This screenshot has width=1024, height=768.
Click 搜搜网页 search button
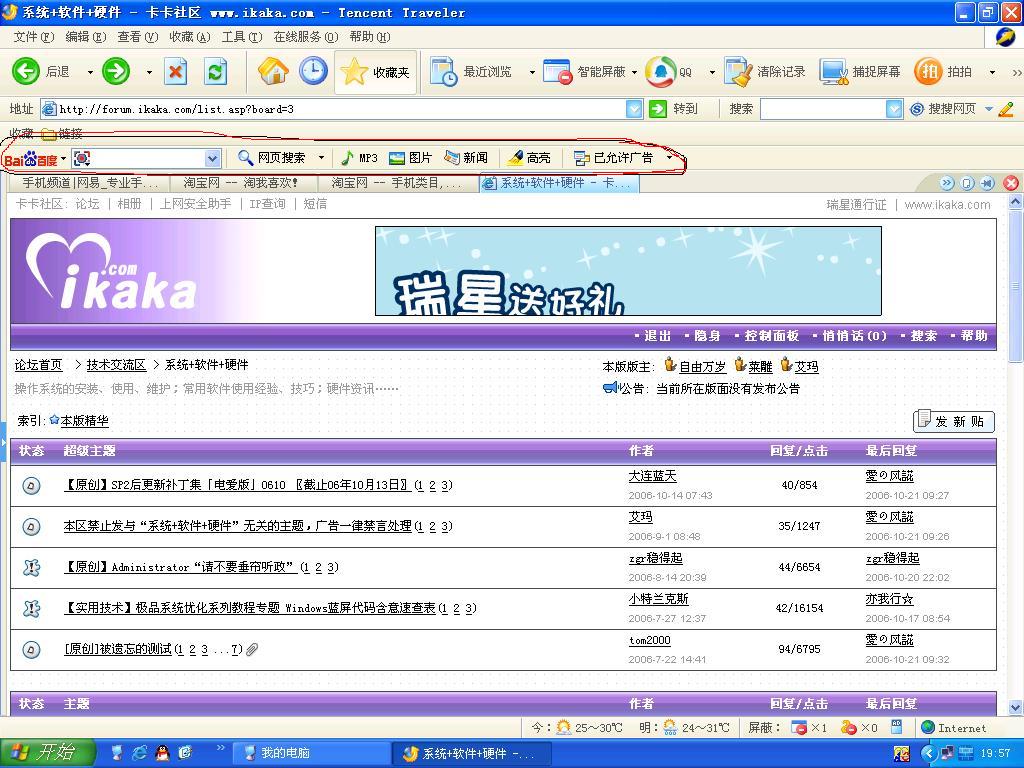(943, 109)
